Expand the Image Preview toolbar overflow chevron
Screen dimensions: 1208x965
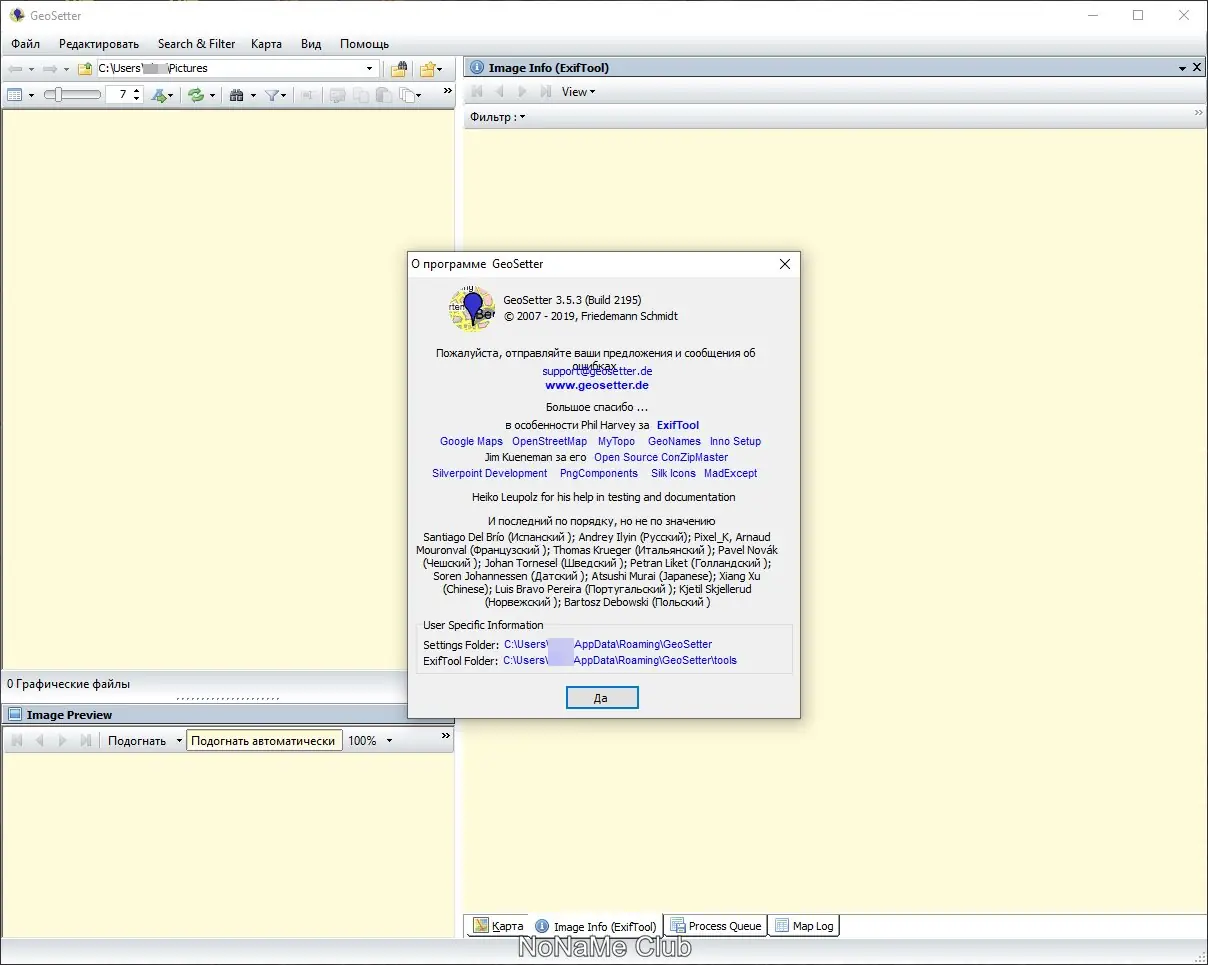click(x=447, y=736)
